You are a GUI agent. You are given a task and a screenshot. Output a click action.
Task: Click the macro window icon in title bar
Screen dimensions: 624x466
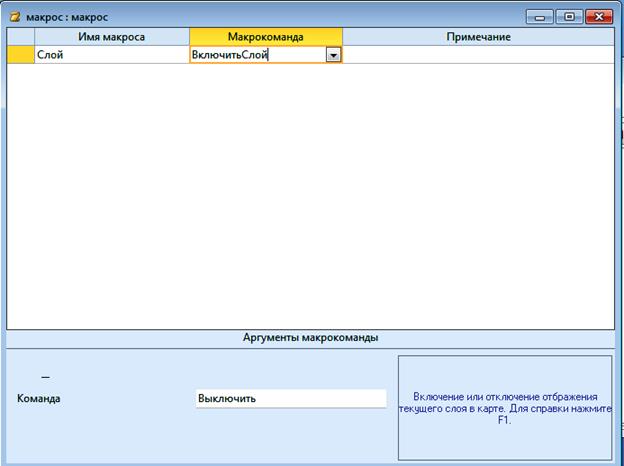(x=15, y=17)
